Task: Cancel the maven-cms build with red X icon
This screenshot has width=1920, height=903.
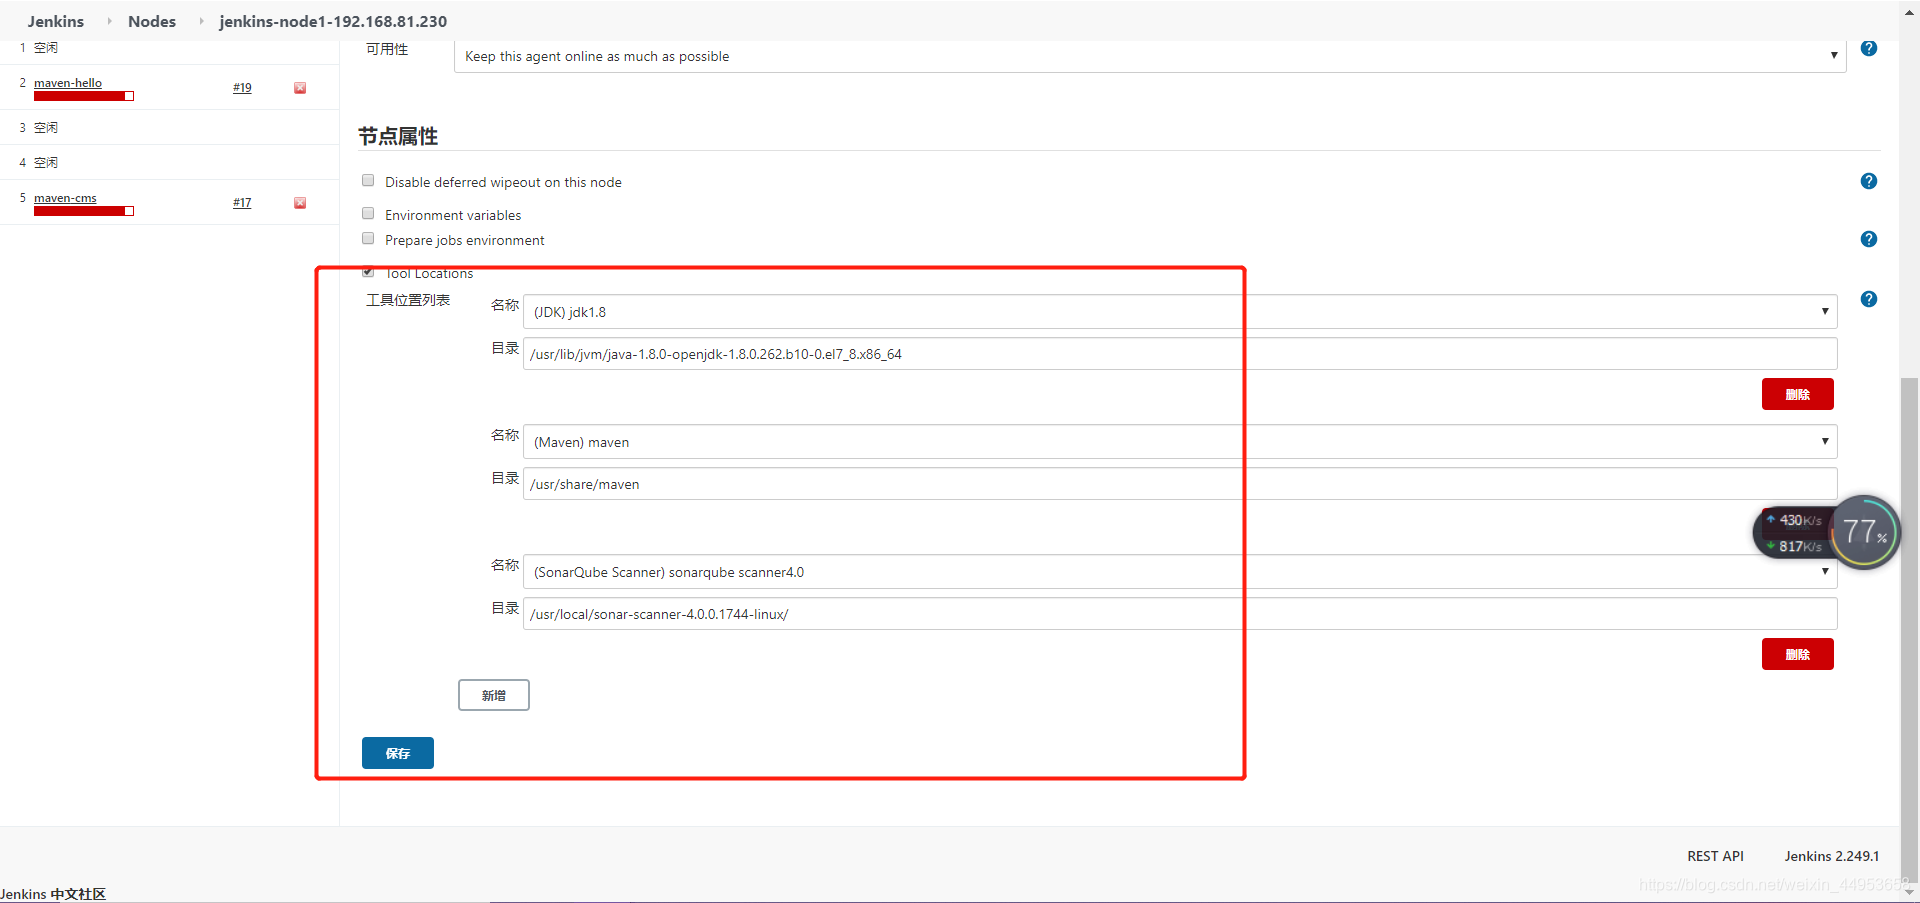Action: coord(300,203)
